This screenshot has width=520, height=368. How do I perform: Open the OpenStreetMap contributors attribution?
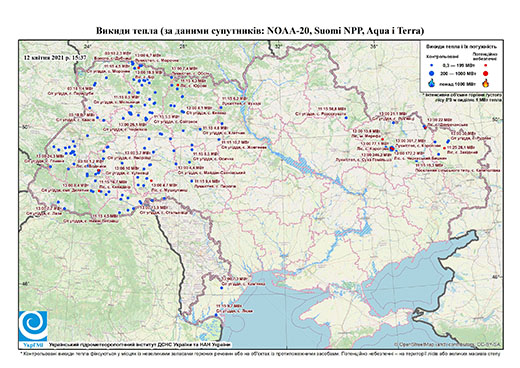pos(447,345)
